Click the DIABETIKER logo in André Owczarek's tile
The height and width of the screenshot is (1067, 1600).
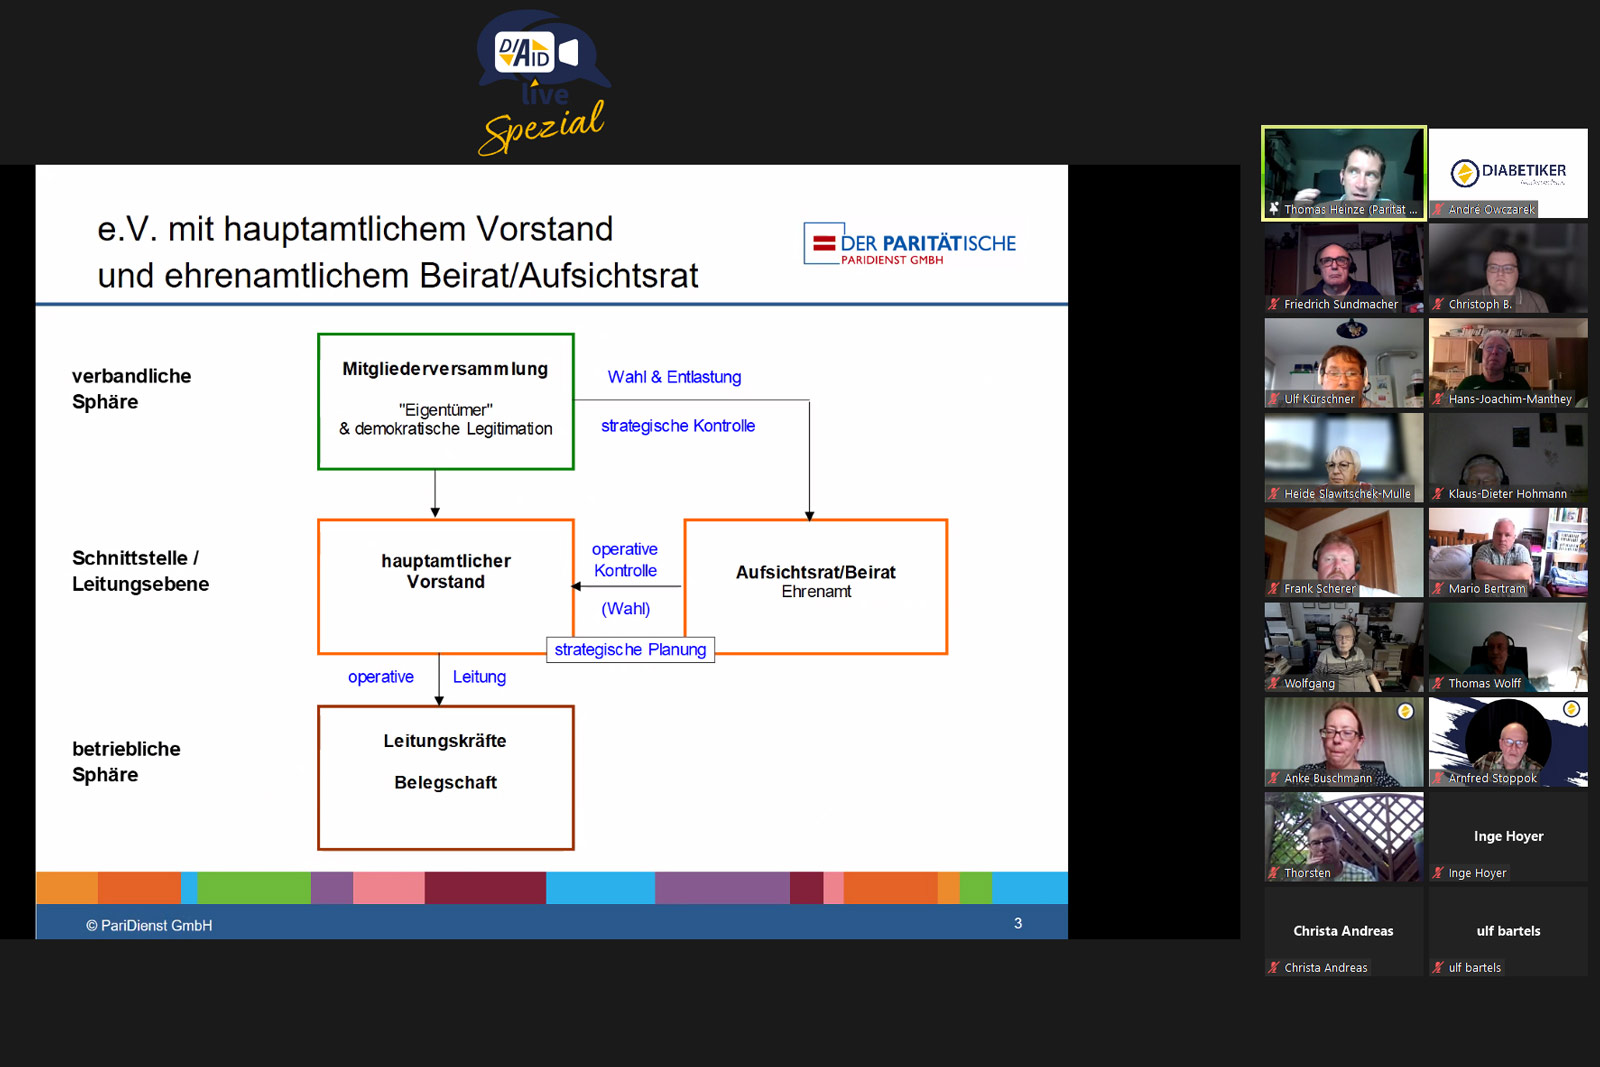tap(1508, 170)
